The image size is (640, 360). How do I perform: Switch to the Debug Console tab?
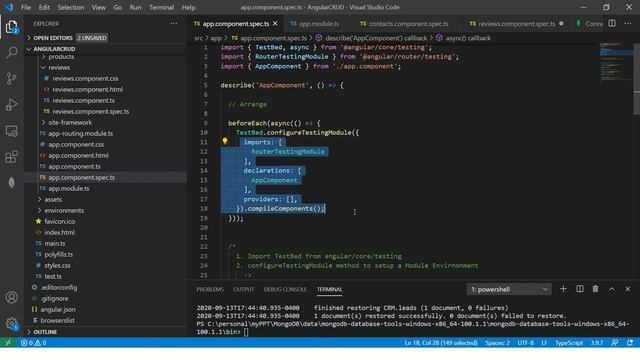[285, 289]
